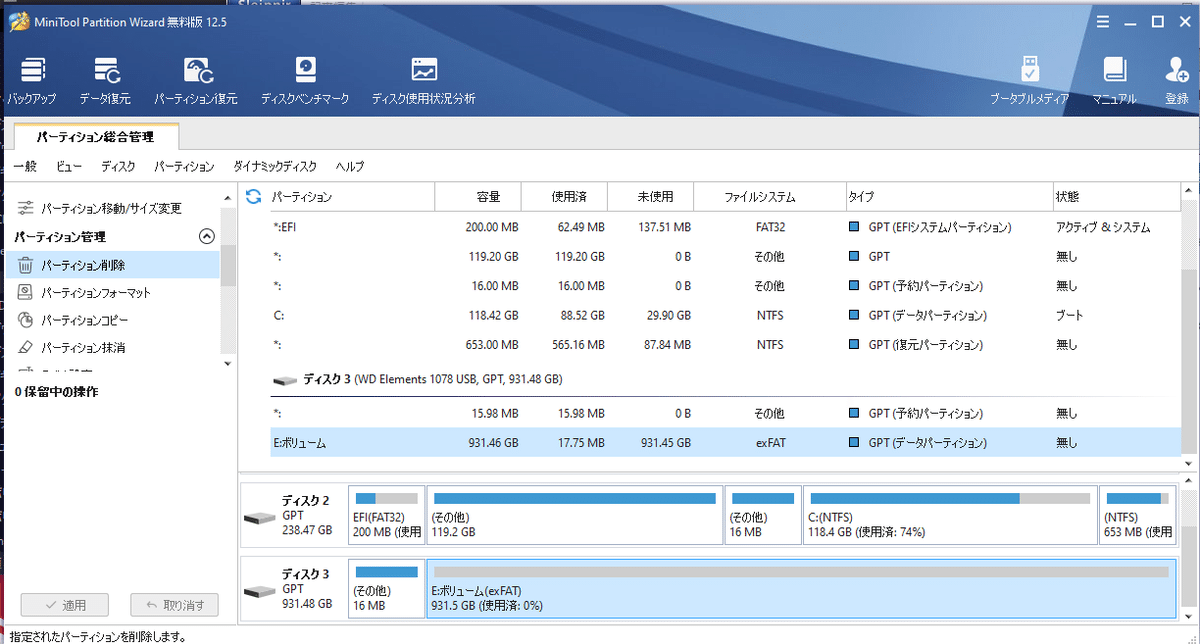The width and height of the screenshot is (1200, 644).
Task: Click the 登録 (Register) icon
Action: click(1177, 81)
